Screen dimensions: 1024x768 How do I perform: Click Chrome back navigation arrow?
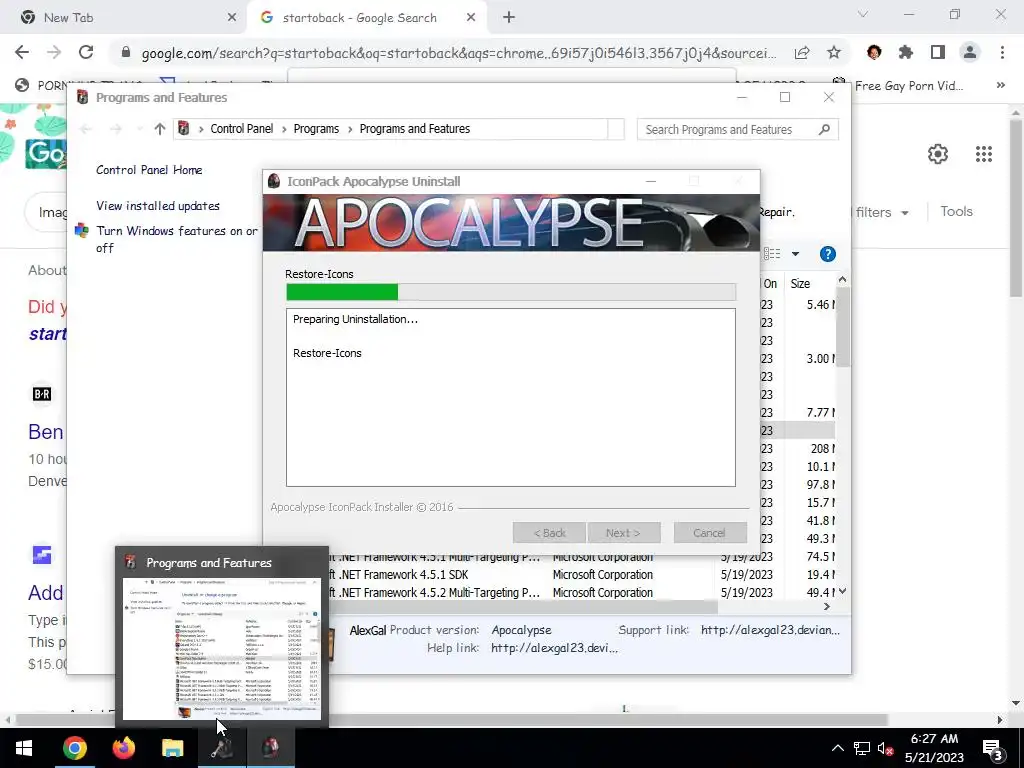pyautogui.click(x=22, y=52)
